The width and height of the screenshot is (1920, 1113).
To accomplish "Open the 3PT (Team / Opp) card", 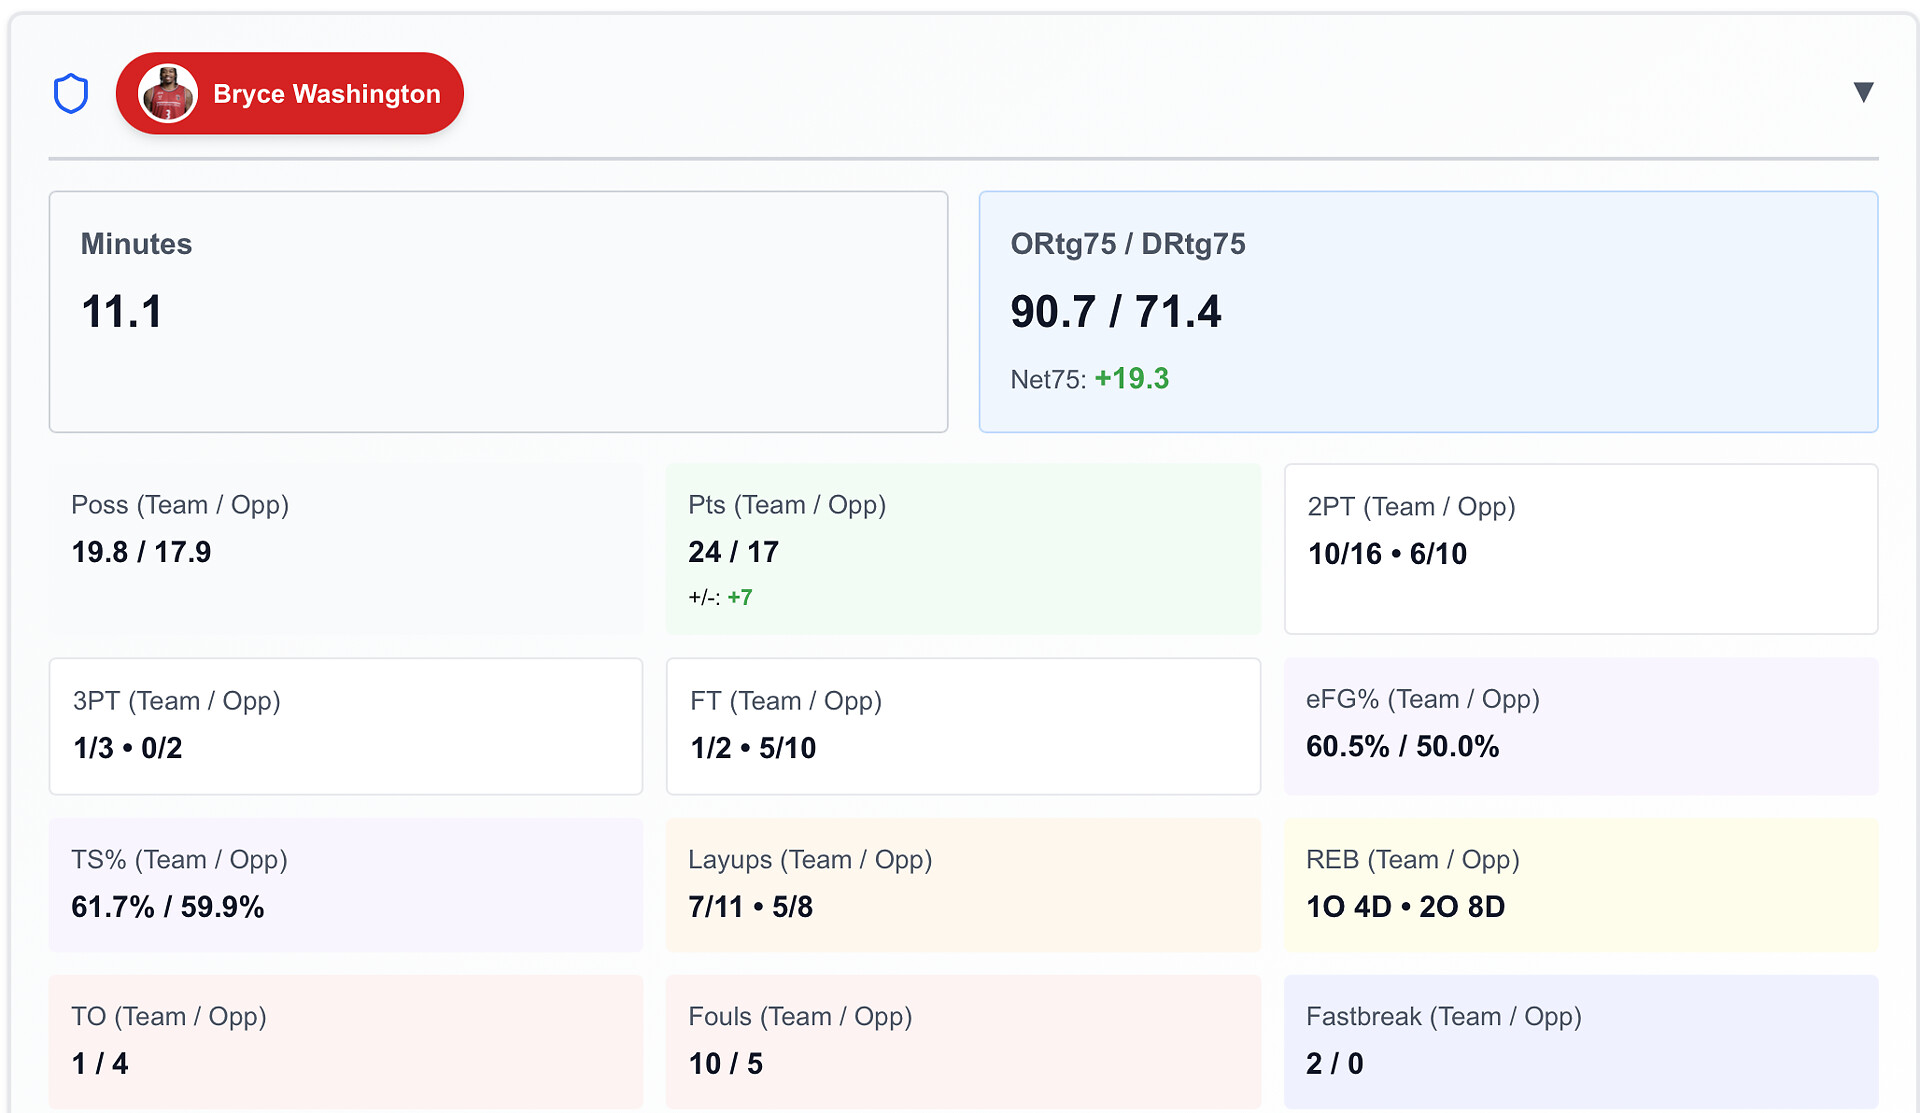I will pos(345,726).
